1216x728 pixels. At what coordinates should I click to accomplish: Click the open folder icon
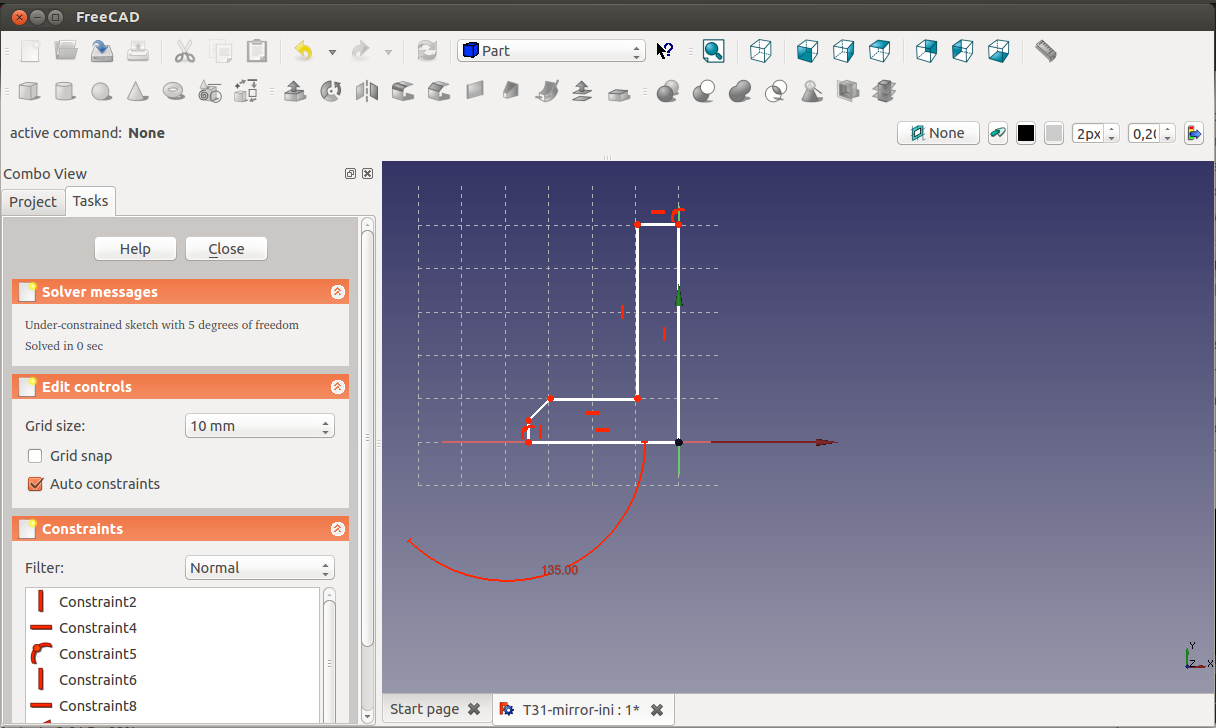coord(66,51)
